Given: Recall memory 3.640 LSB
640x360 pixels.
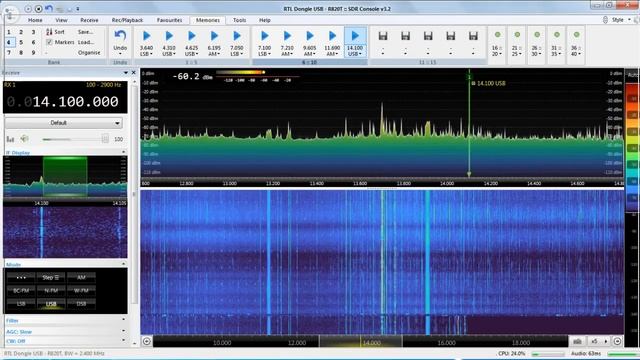Looking at the screenshot, I should click(147, 42).
